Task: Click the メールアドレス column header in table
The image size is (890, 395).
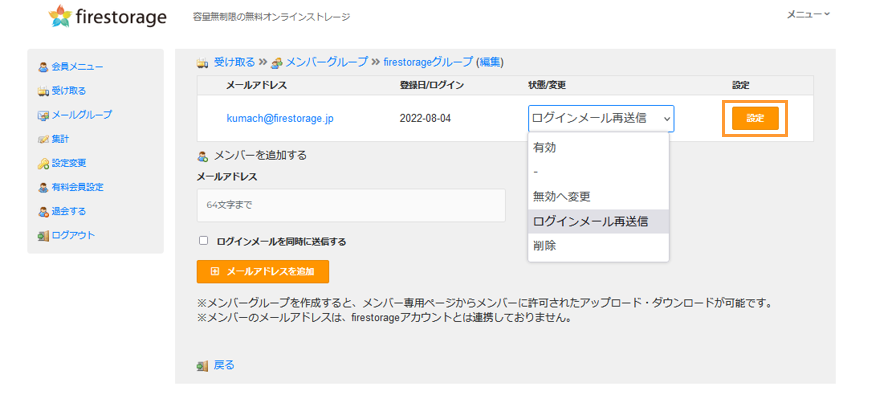Action: [x=257, y=85]
